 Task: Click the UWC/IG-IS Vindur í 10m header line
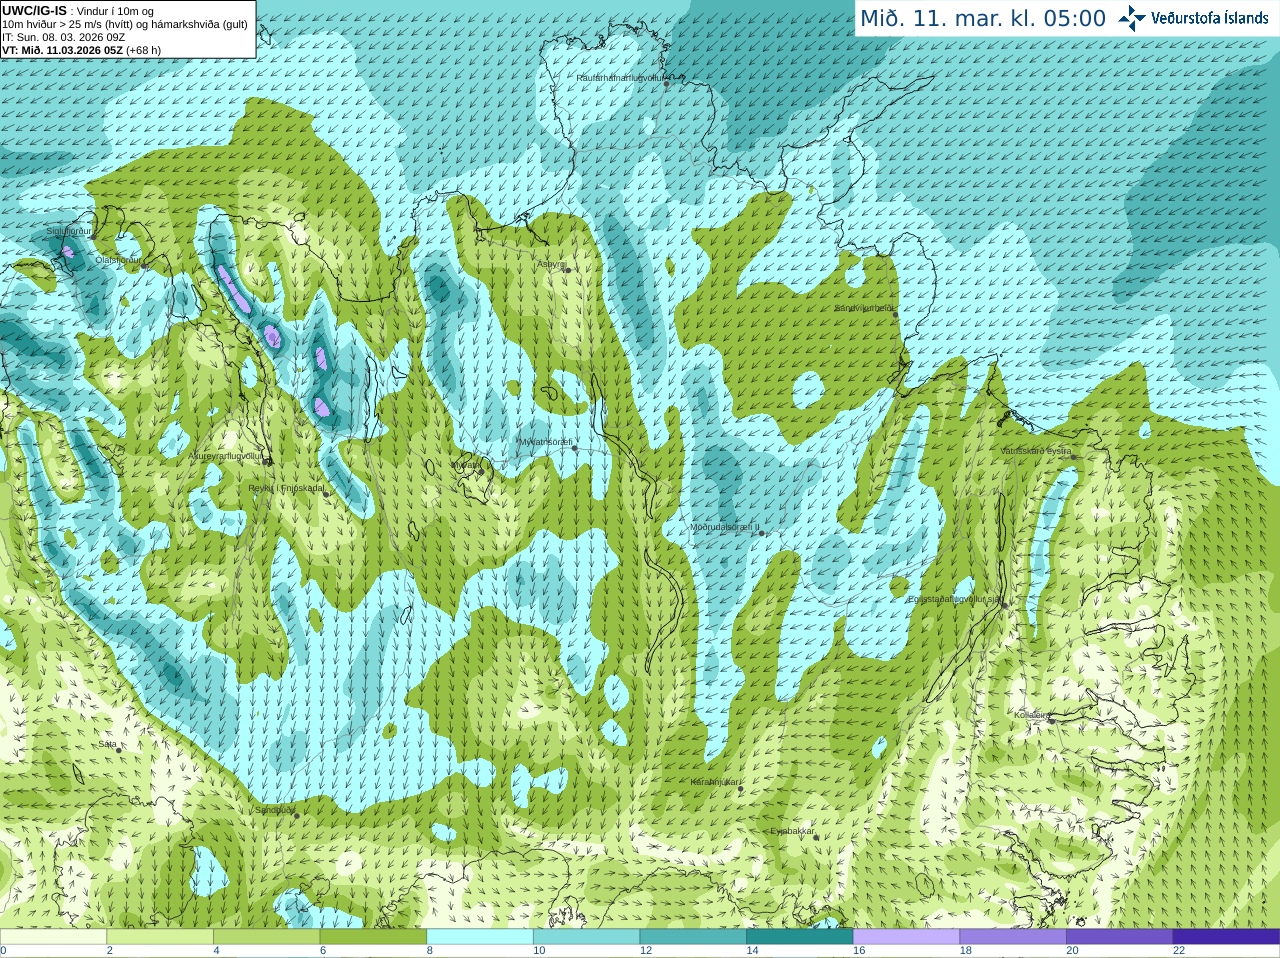pos(78,11)
